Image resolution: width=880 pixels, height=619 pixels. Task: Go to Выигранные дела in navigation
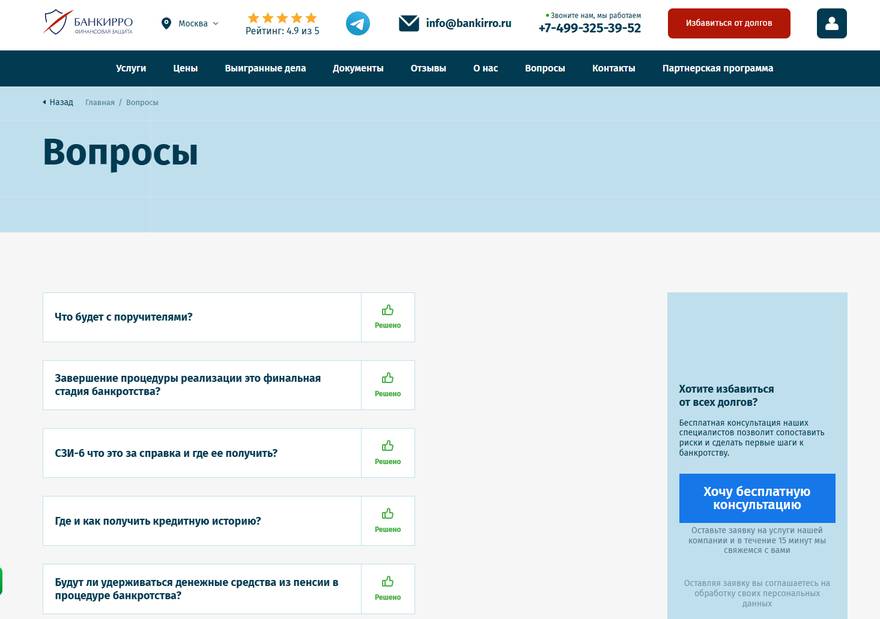click(x=265, y=68)
